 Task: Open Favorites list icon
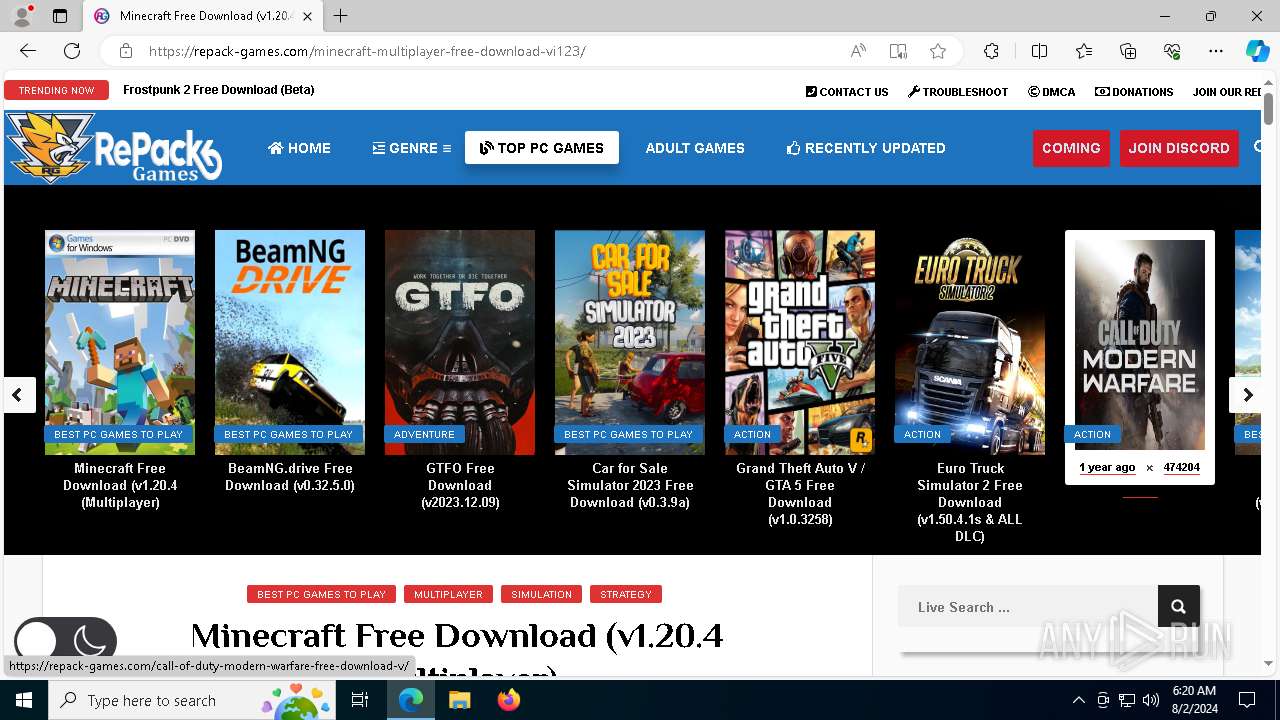tap(1084, 51)
